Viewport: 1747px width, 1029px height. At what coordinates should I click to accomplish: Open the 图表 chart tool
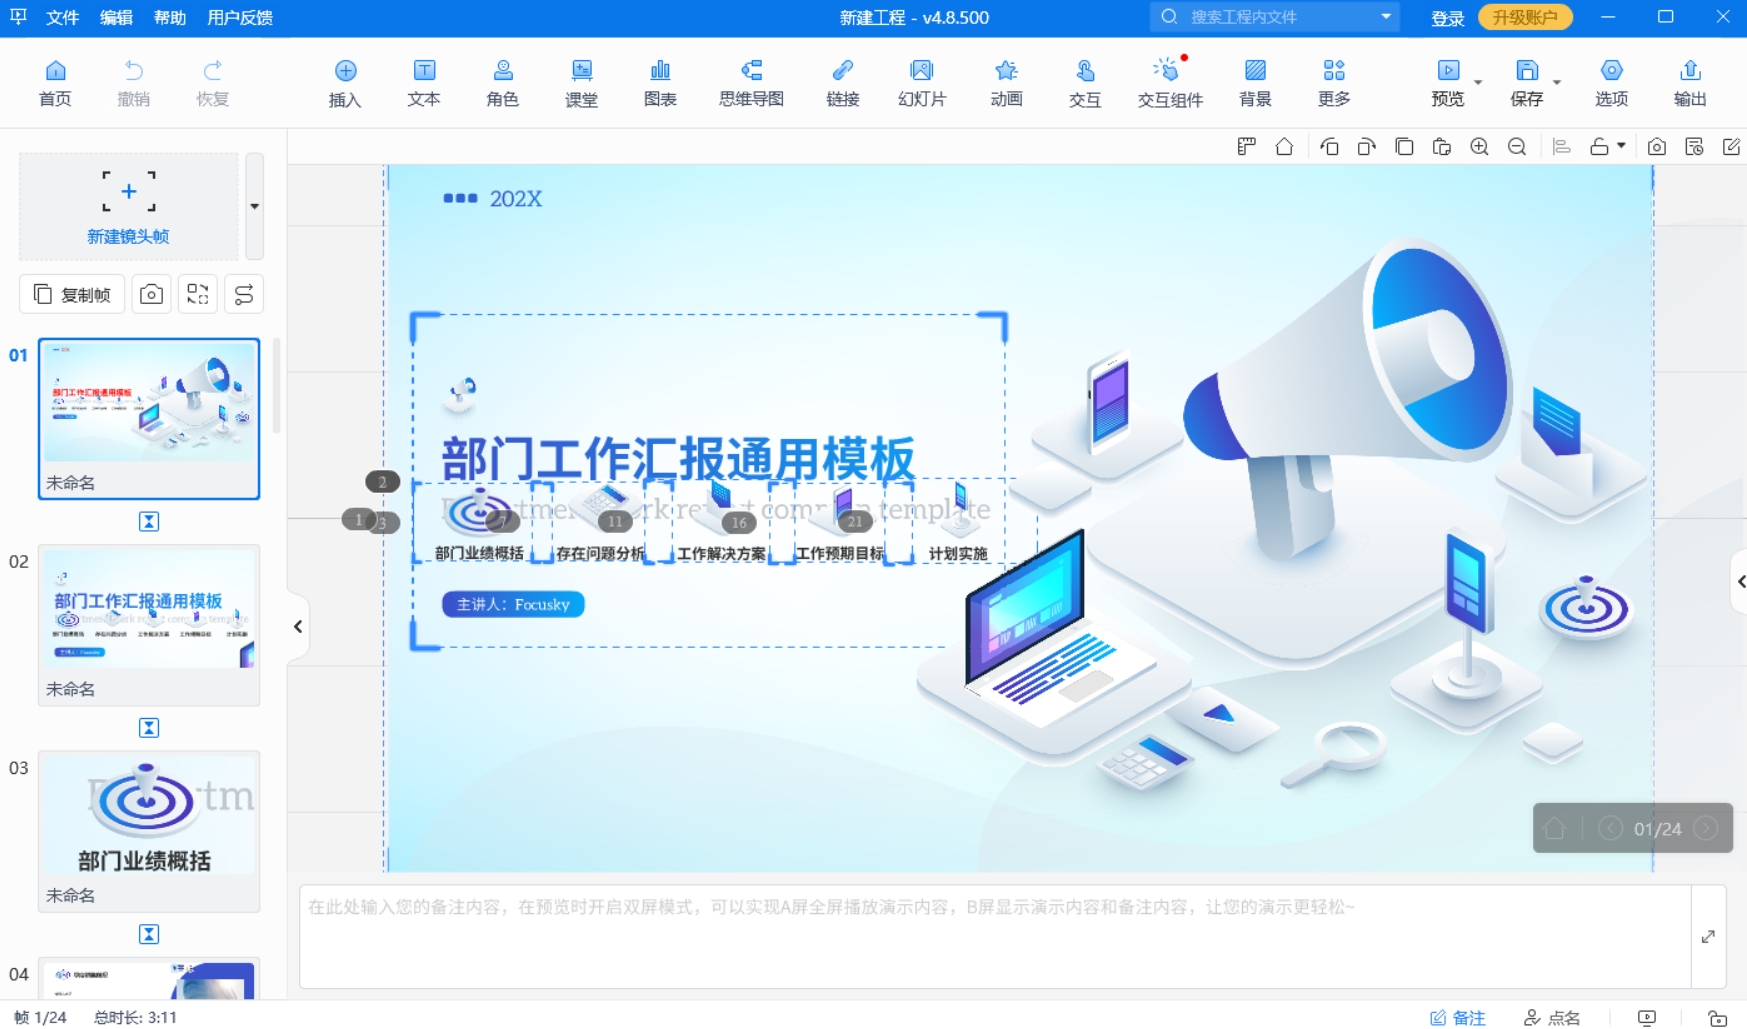[x=660, y=82]
